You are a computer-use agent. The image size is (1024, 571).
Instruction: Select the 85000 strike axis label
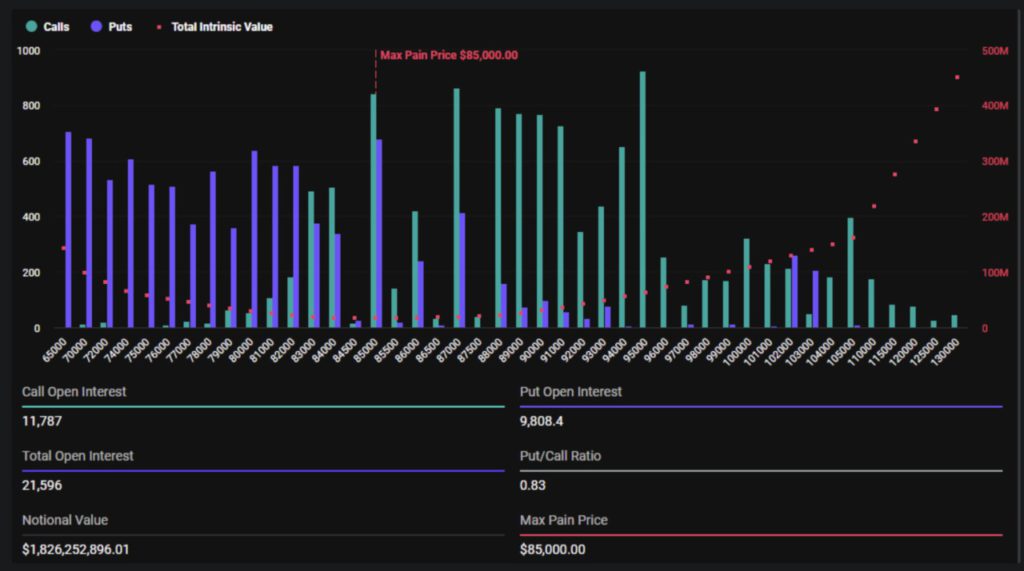click(366, 351)
